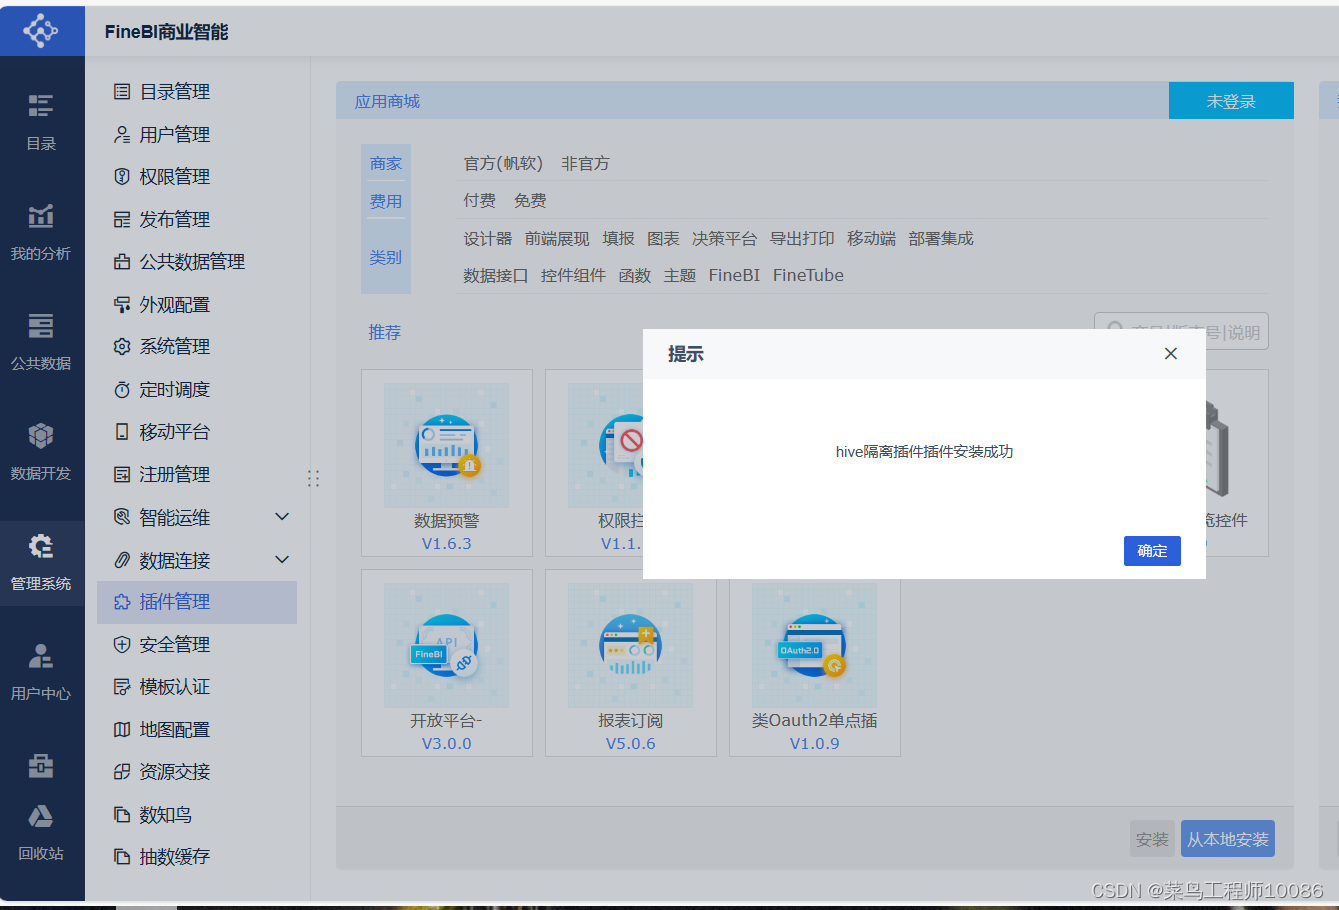Click the 未登录 login button

pos(1231,101)
